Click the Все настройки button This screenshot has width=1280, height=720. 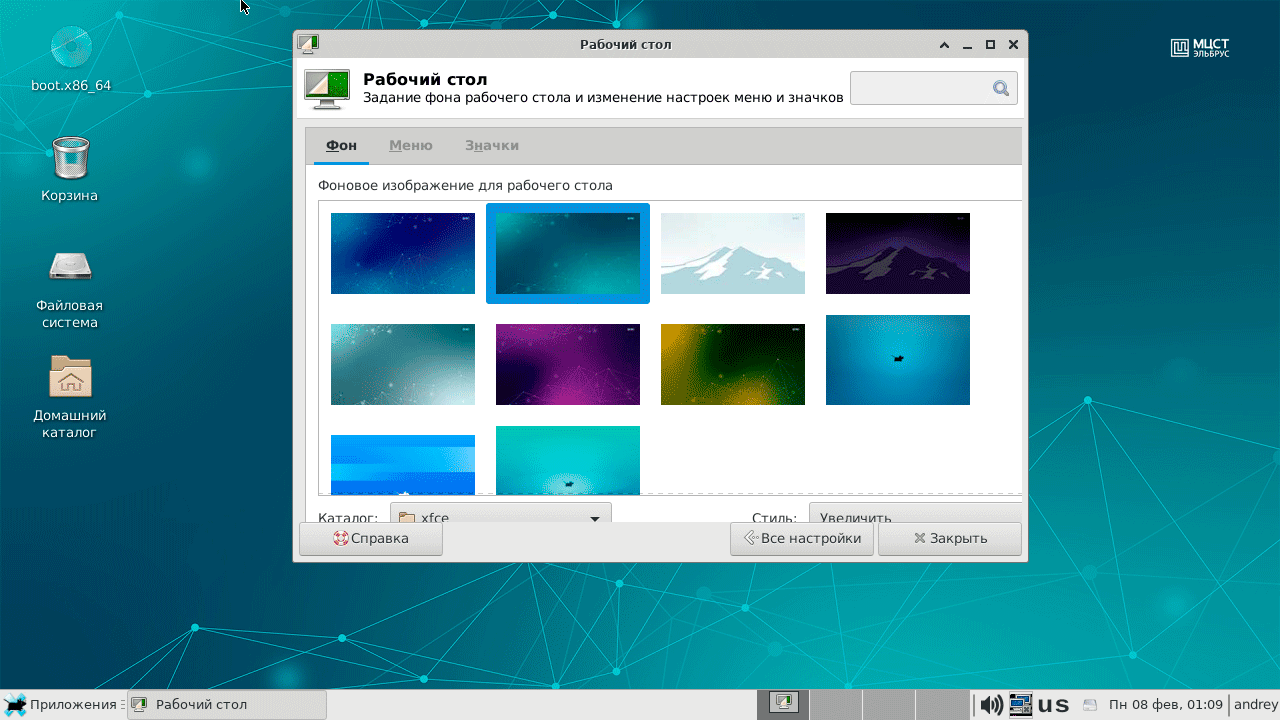802,539
